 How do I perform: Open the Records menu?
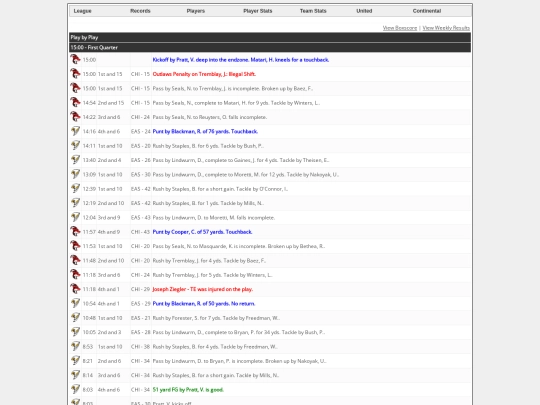[x=140, y=11]
